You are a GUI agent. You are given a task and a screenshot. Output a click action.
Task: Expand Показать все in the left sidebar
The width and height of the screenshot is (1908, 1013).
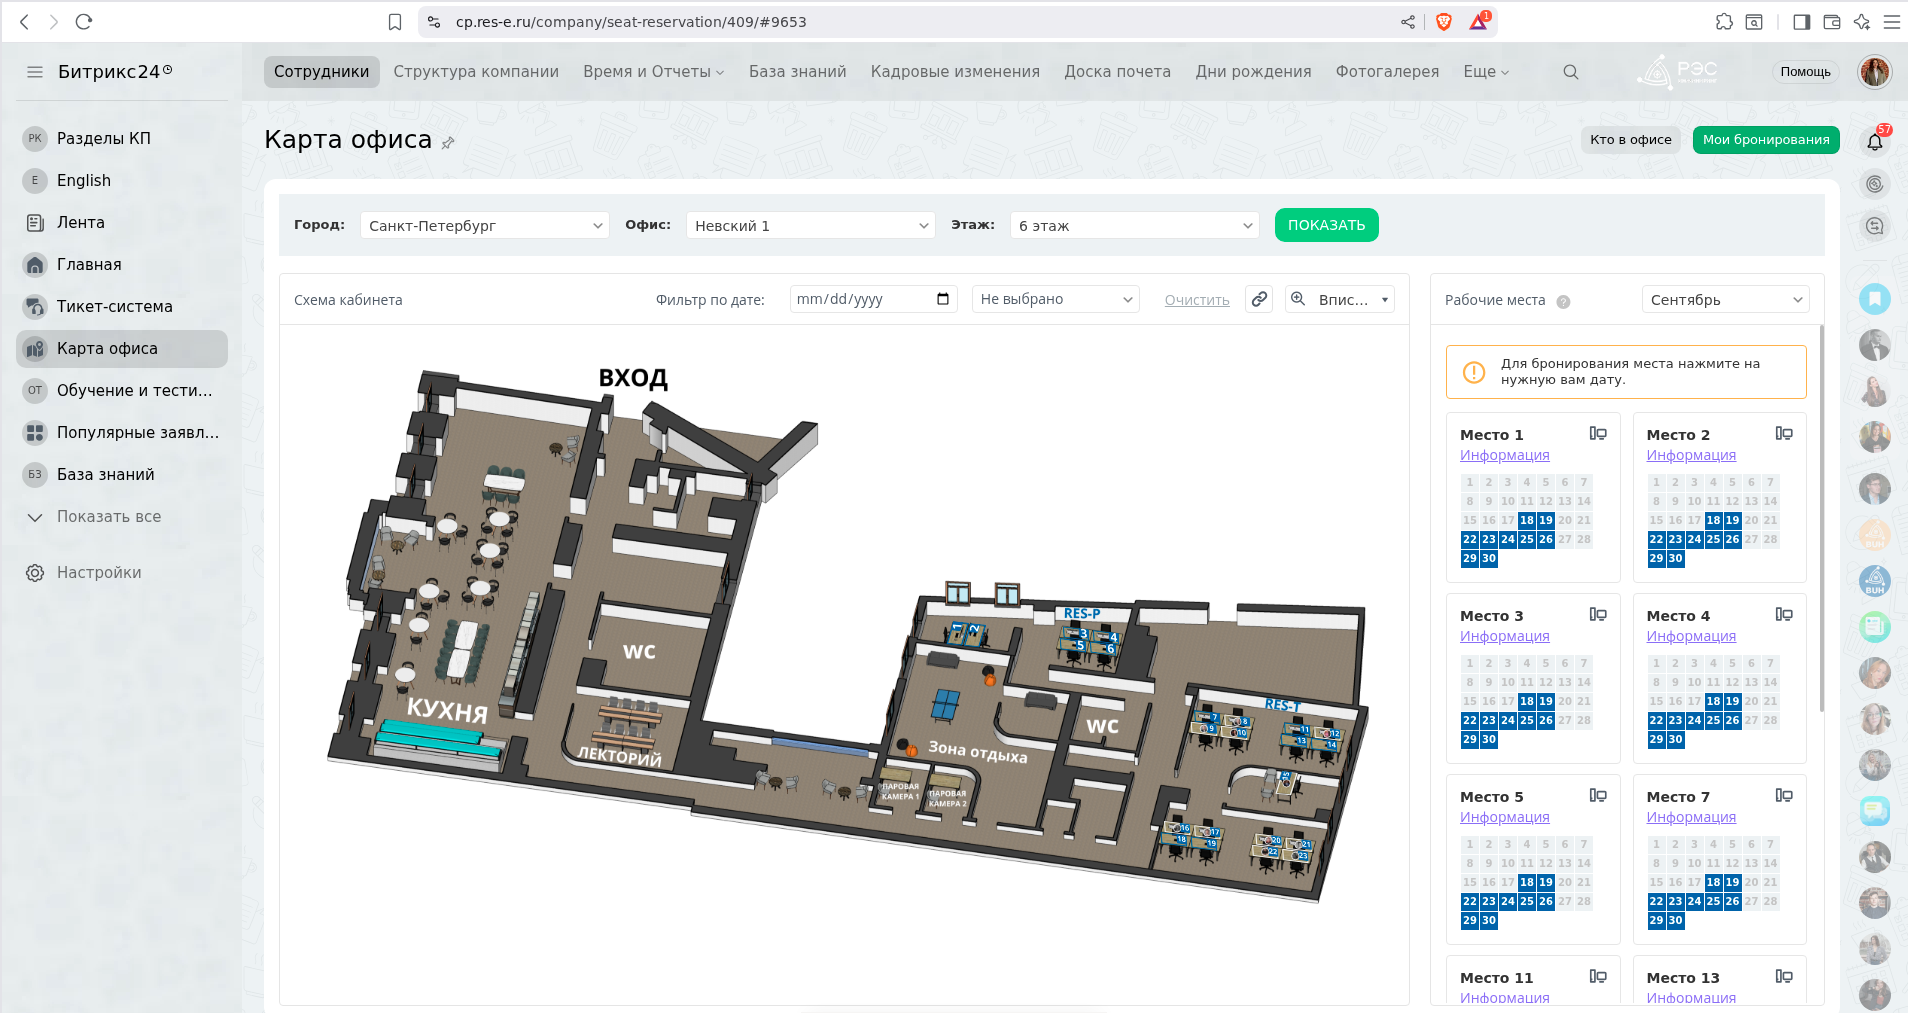coord(108,517)
